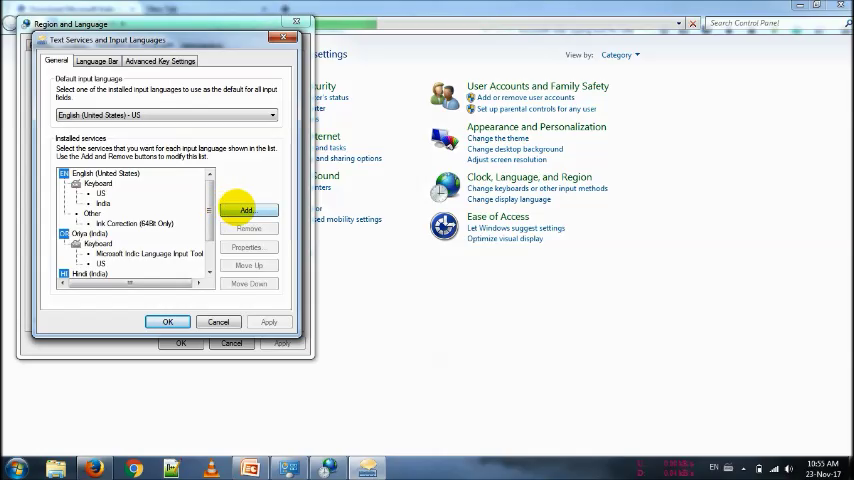Open Clock, Language, and Region category
The height and width of the screenshot is (480, 854).
[x=529, y=177]
